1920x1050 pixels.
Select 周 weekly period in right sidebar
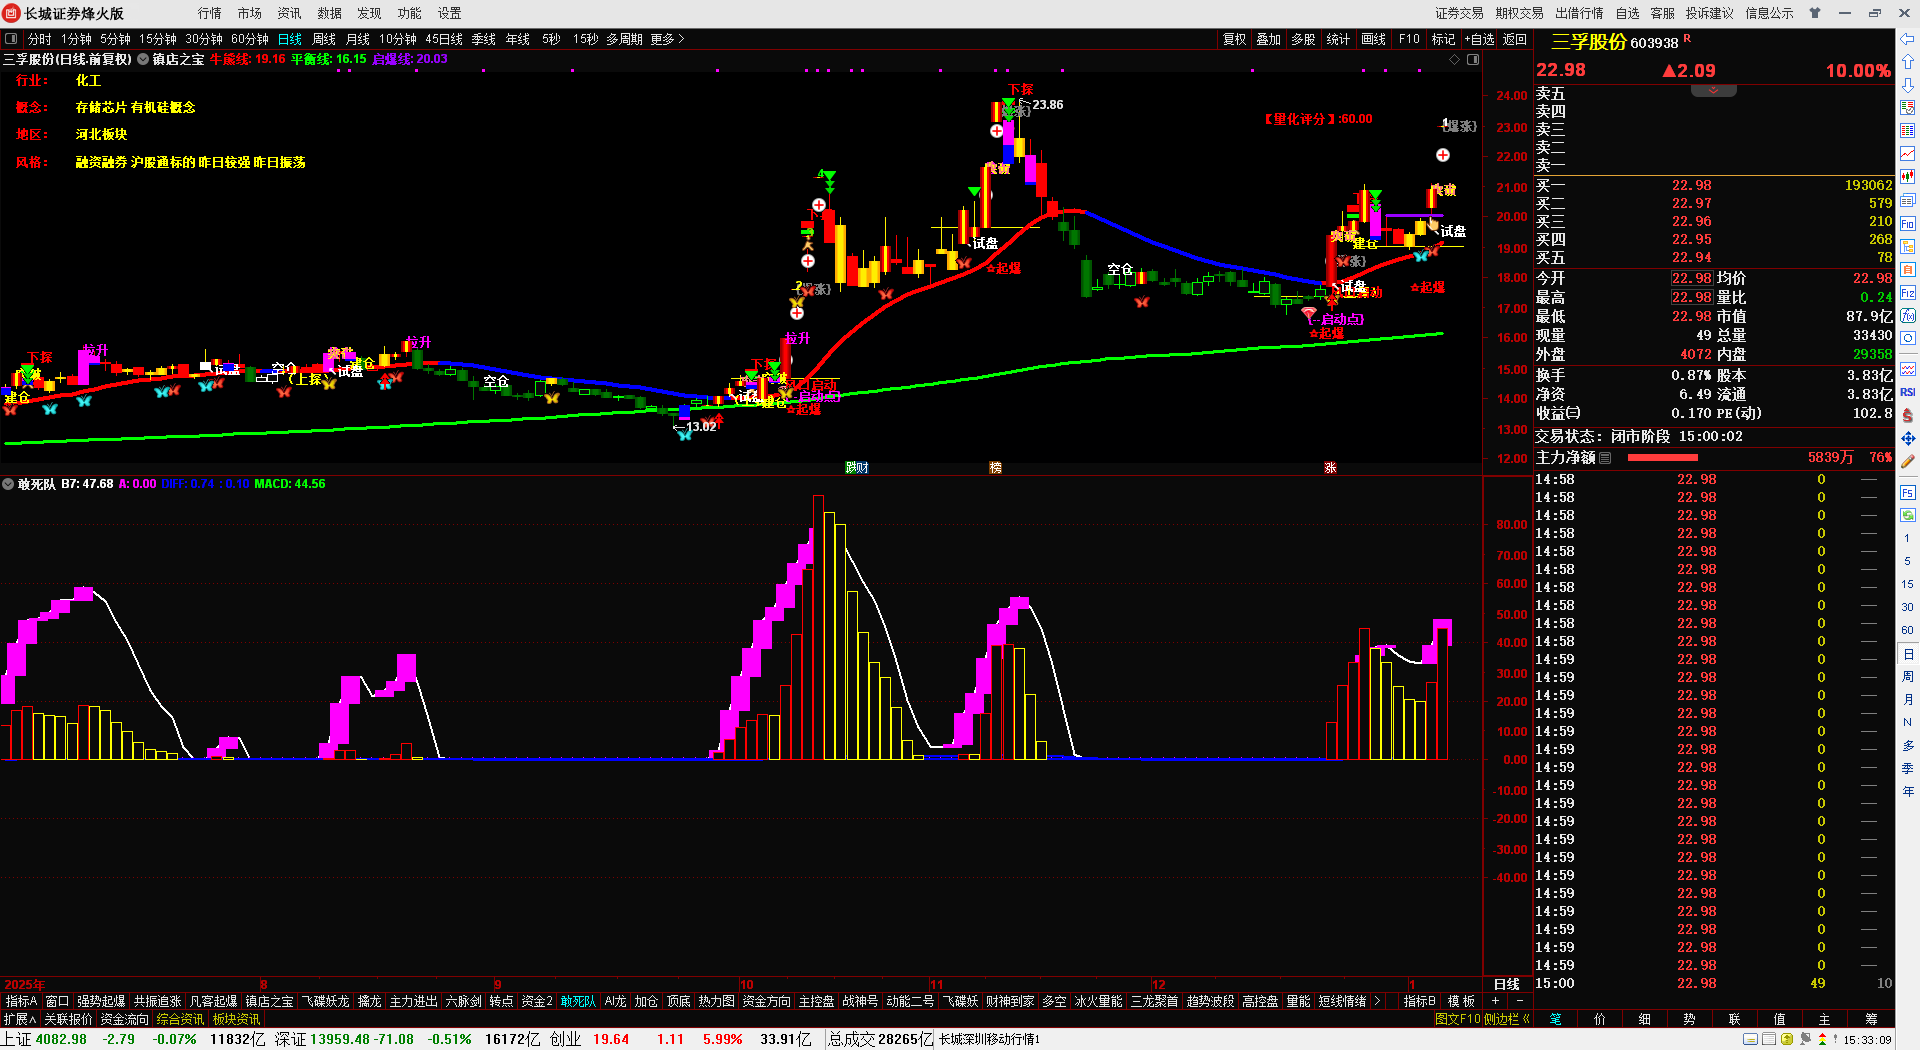[x=1908, y=677]
